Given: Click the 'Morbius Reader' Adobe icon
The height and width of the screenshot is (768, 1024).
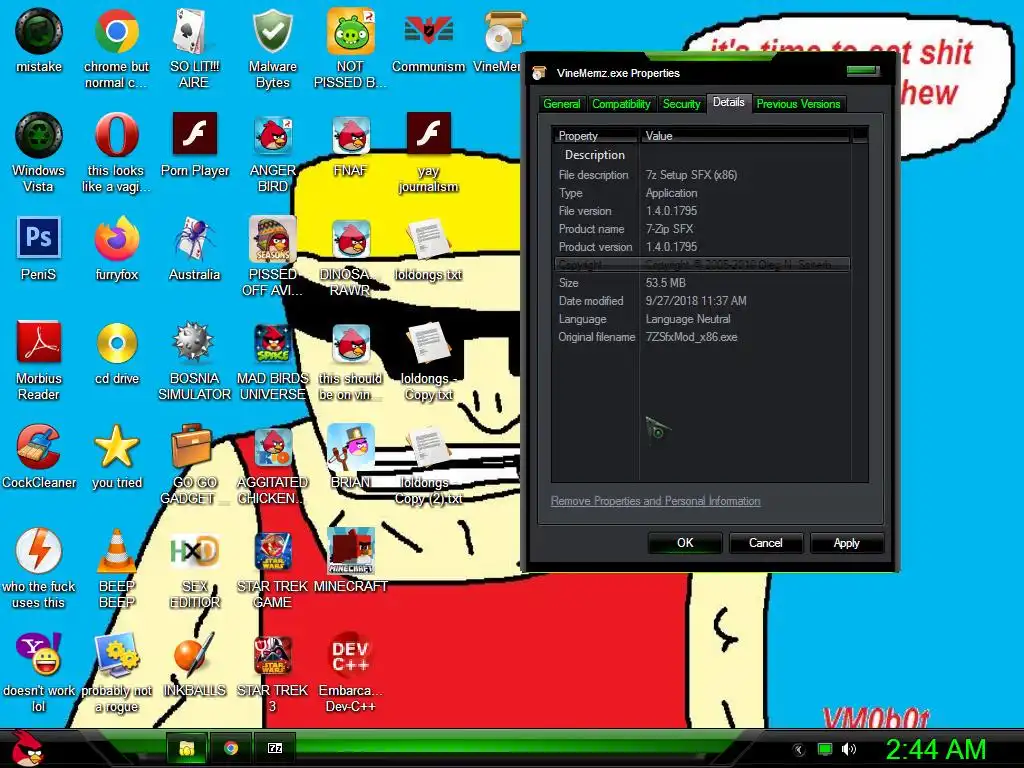Looking at the screenshot, I should coord(39,361).
